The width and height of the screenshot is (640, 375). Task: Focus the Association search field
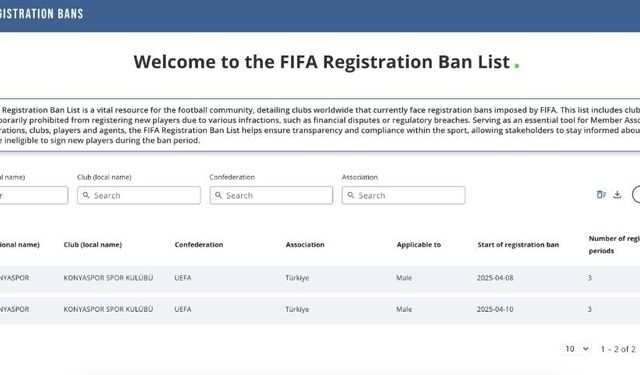[x=403, y=195]
